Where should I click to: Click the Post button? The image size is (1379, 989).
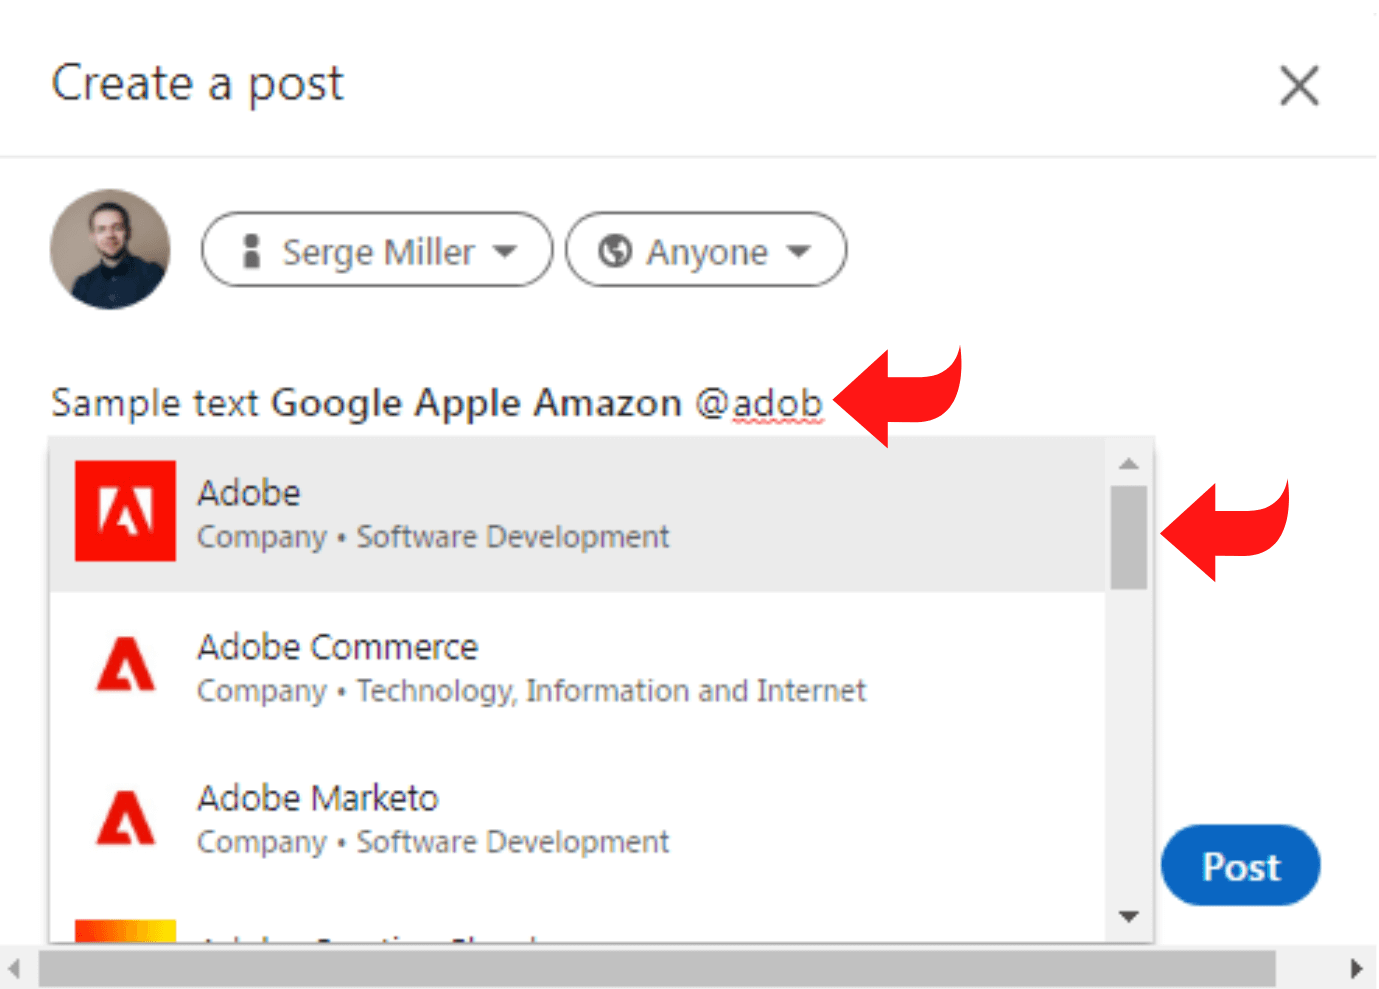1240,866
